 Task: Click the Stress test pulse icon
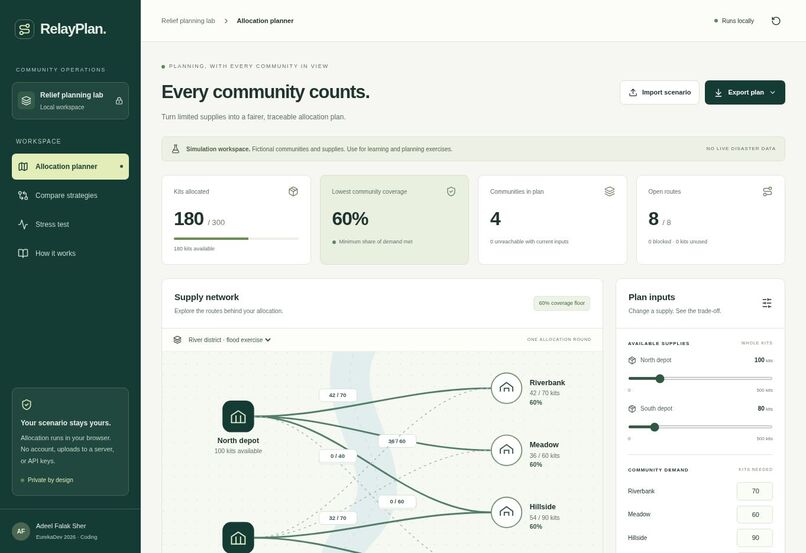[23, 224]
